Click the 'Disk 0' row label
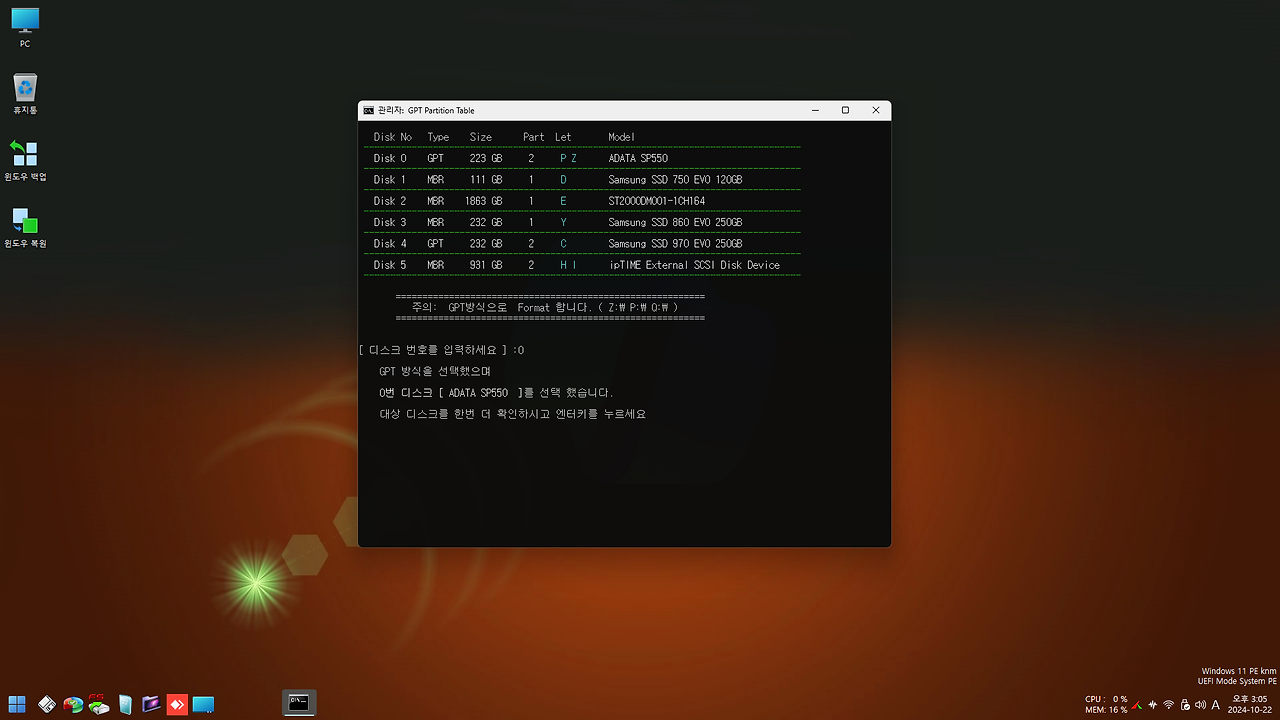This screenshot has width=1280, height=720. coord(390,158)
